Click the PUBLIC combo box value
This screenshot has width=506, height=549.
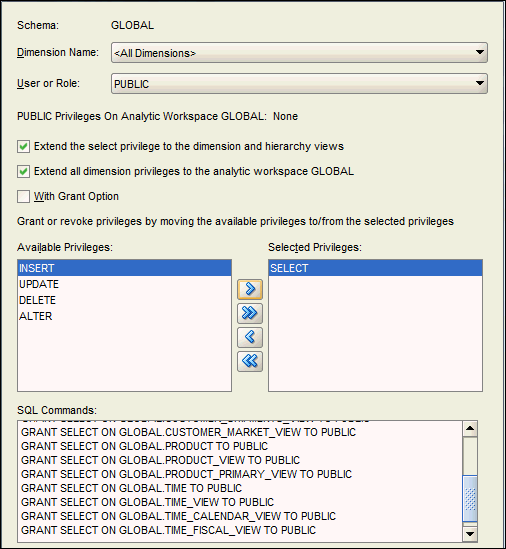click(132, 84)
